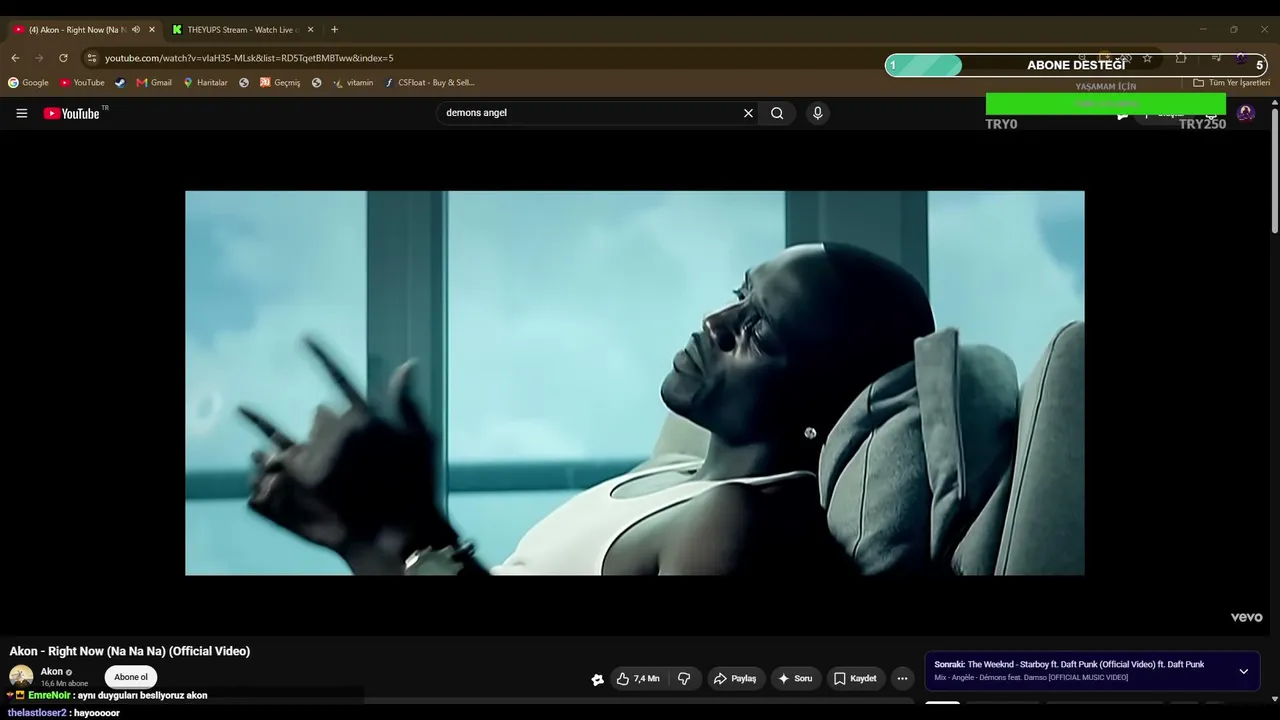
Task: Open the Haritalar maps bookmark
Action: coord(205,83)
